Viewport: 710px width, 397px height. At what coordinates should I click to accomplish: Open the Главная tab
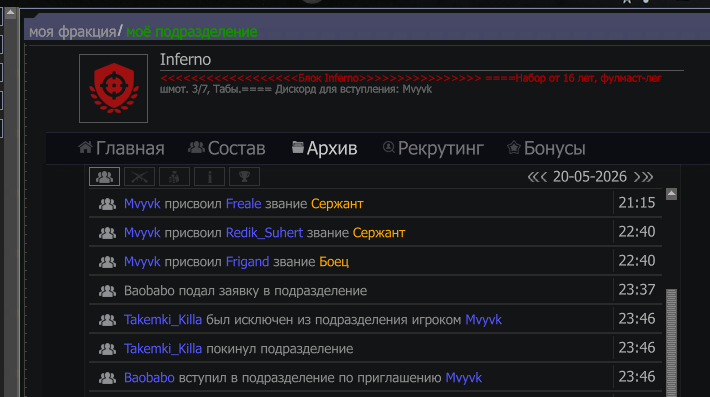(x=121, y=148)
